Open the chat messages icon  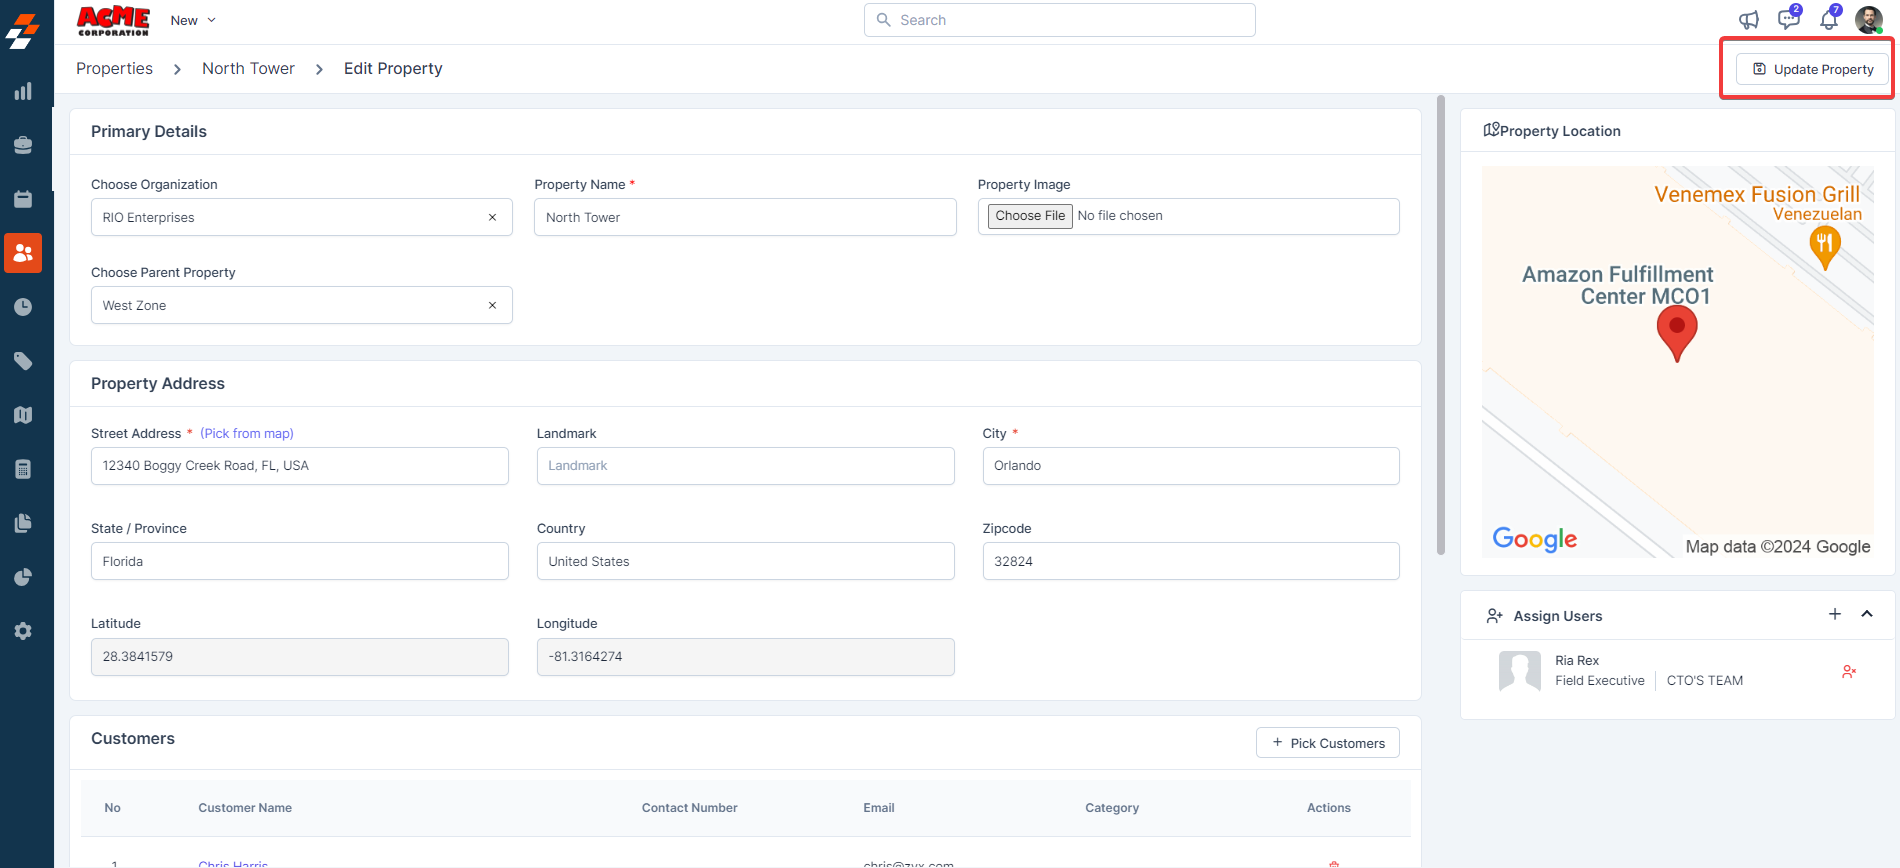(x=1788, y=20)
